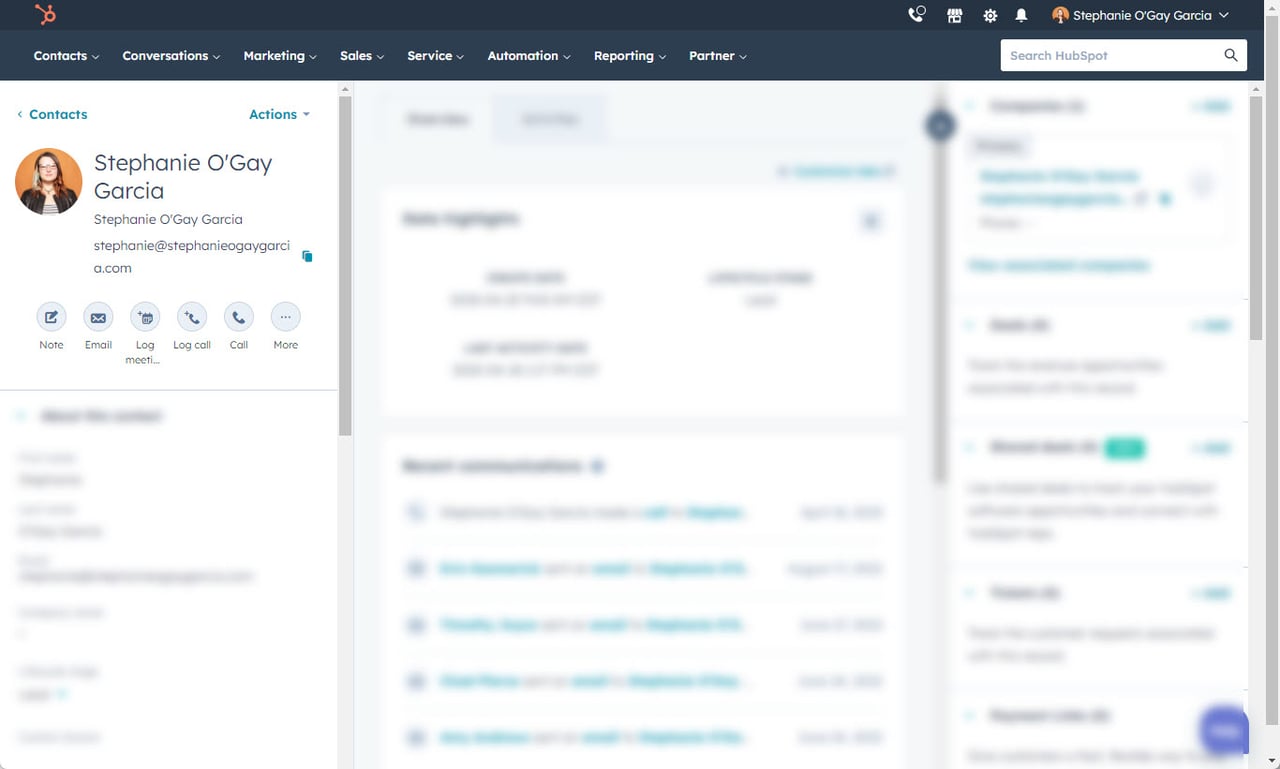Click the search magnifier icon
The width and height of the screenshot is (1280, 769).
[1231, 55]
